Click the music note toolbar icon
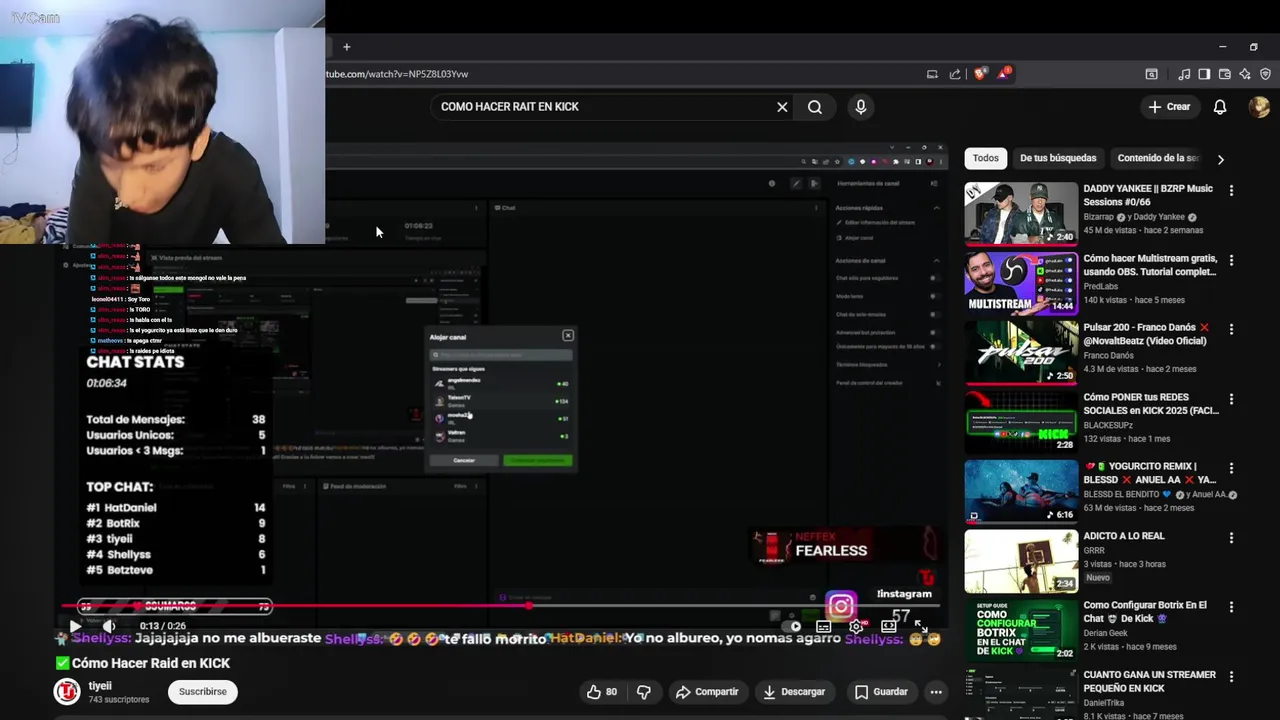The width and height of the screenshot is (1280, 720). tap(1184, 74)
